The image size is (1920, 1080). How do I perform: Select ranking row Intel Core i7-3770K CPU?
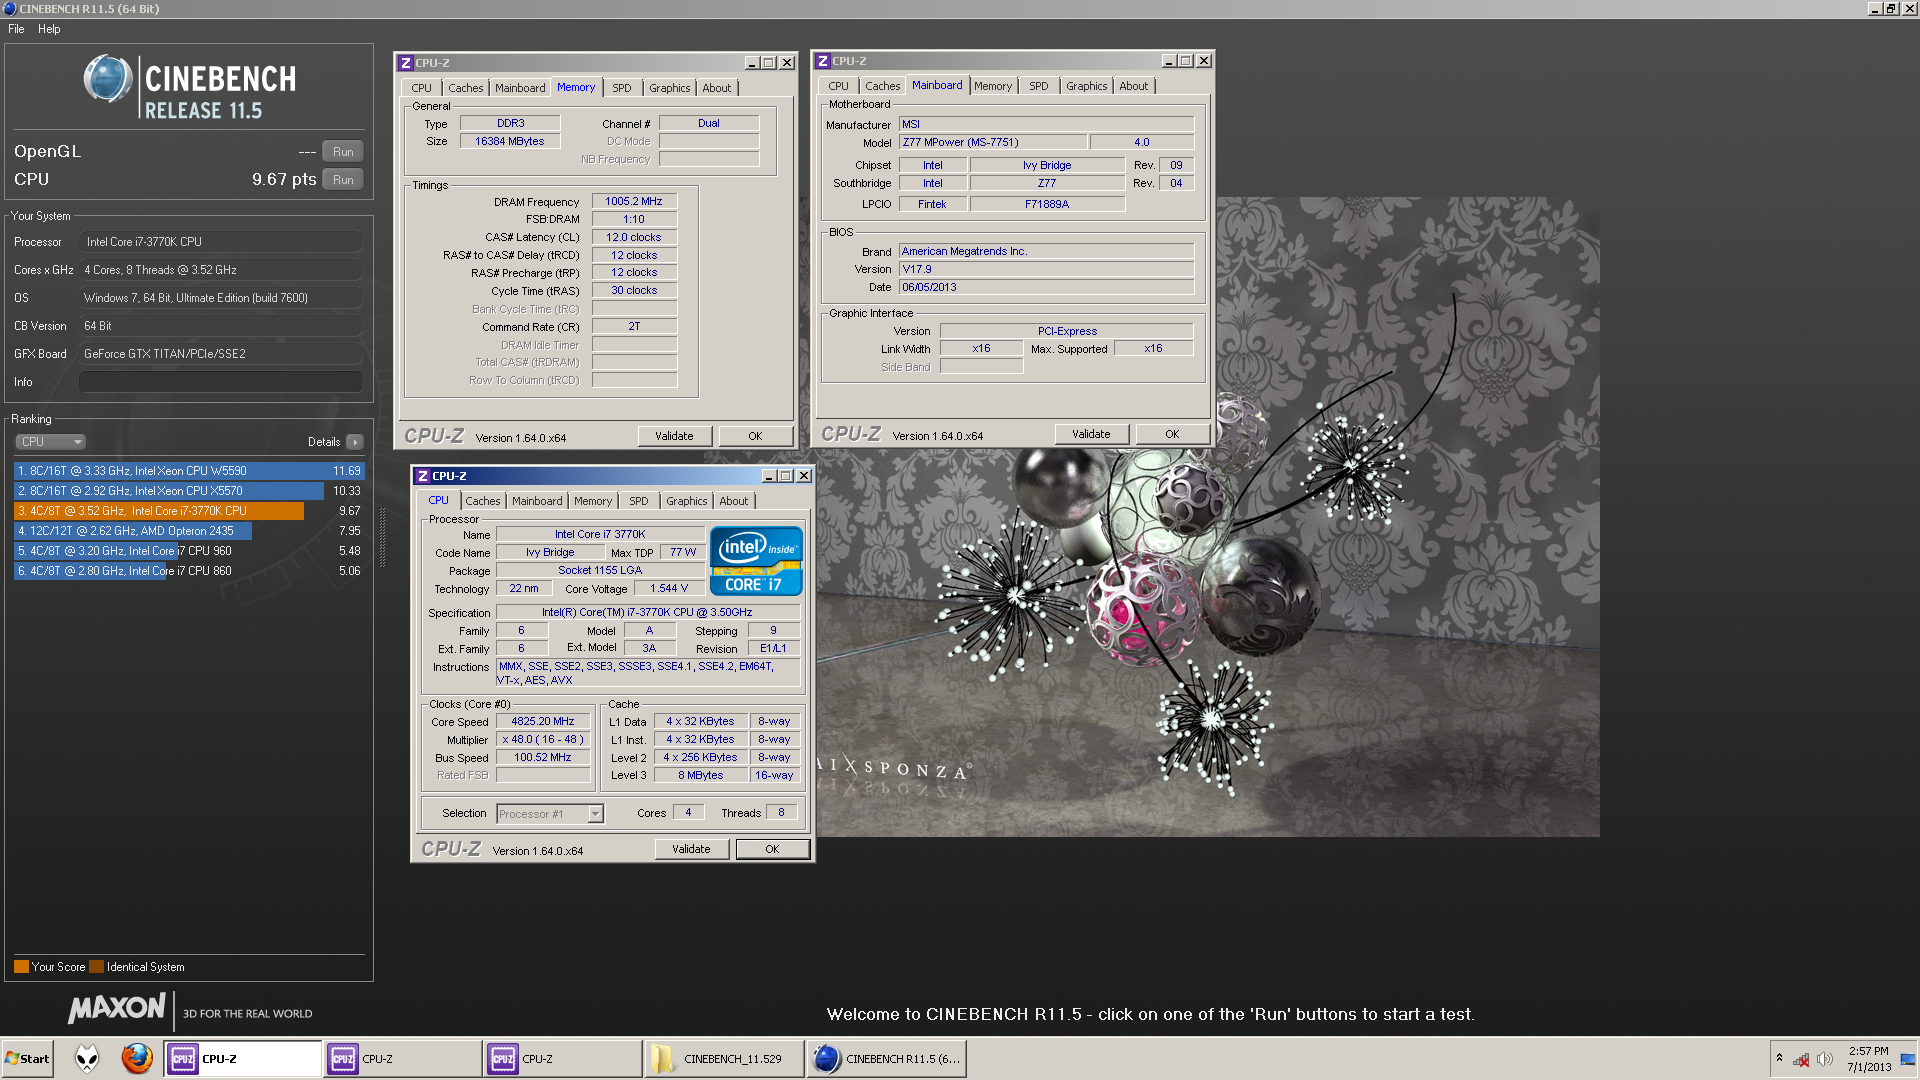(x=189, y=511)
